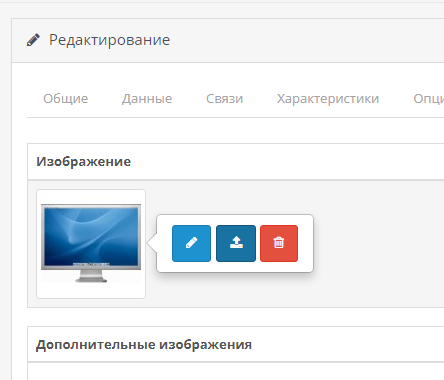Switch to the Данные tab
Image resolution: width=444 pixels, height=380 pixels.
point(147,99)
